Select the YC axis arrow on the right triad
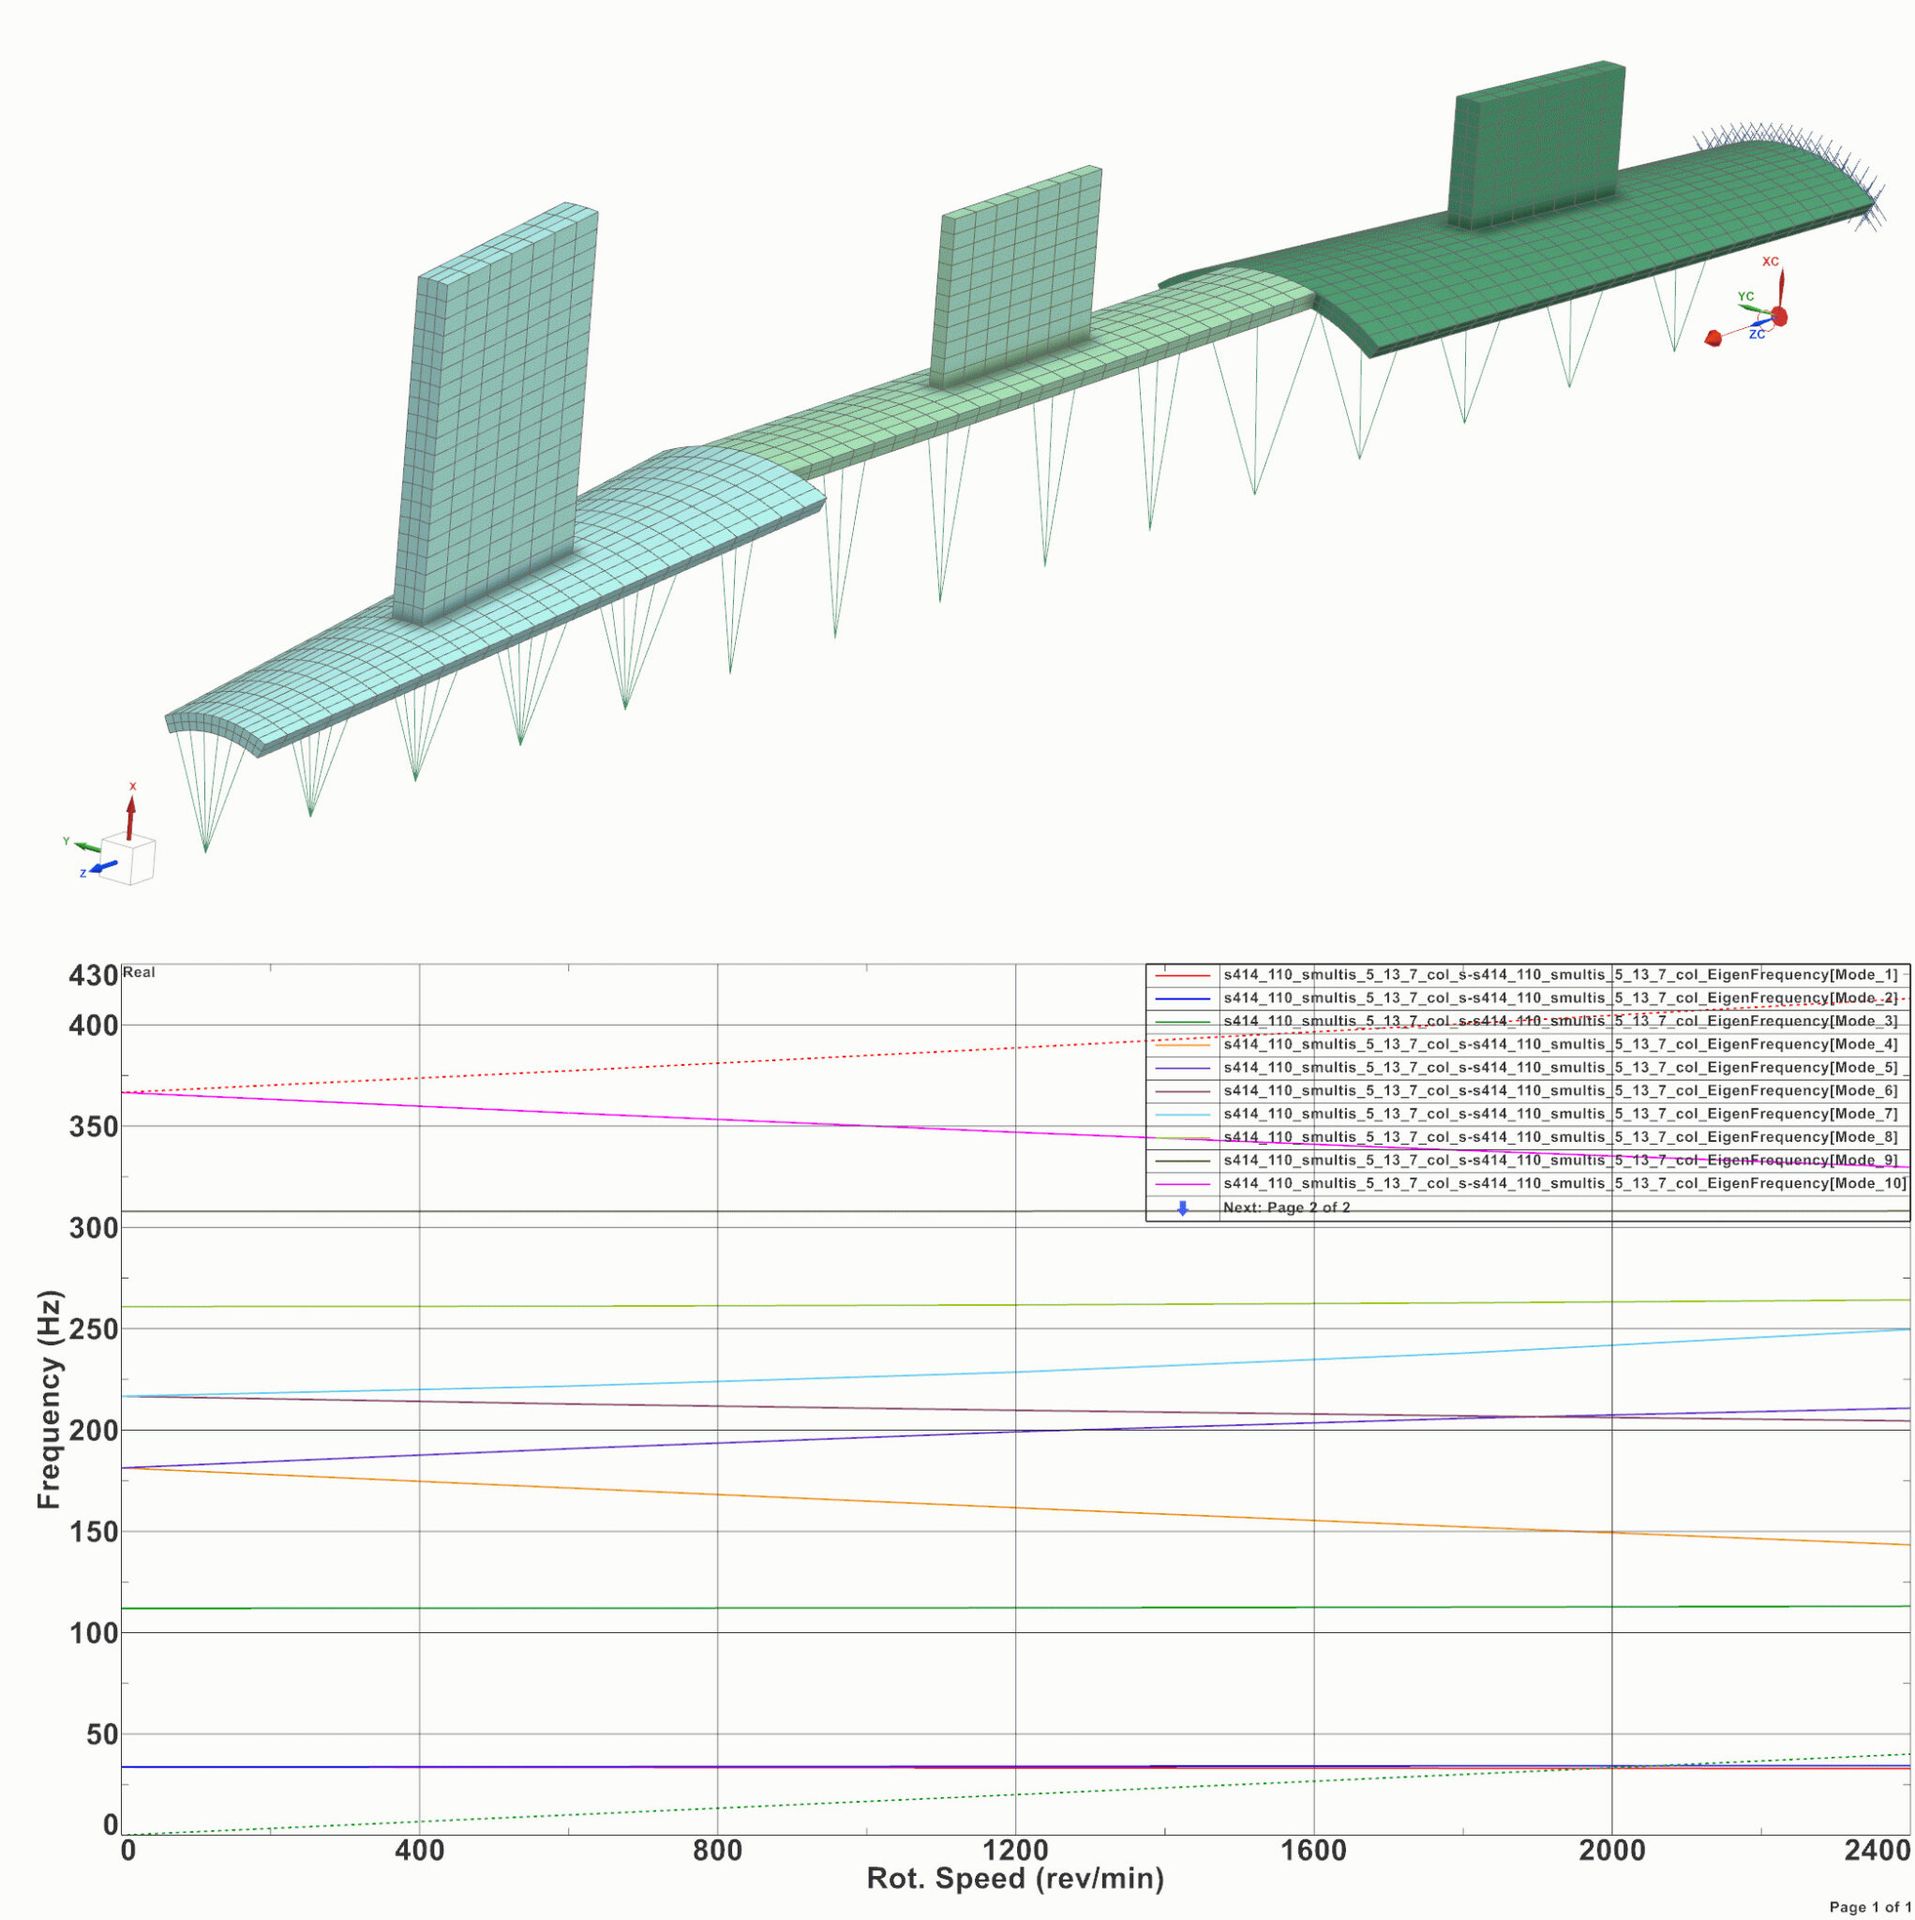 pyautogui.click(x=1755, y=310)
